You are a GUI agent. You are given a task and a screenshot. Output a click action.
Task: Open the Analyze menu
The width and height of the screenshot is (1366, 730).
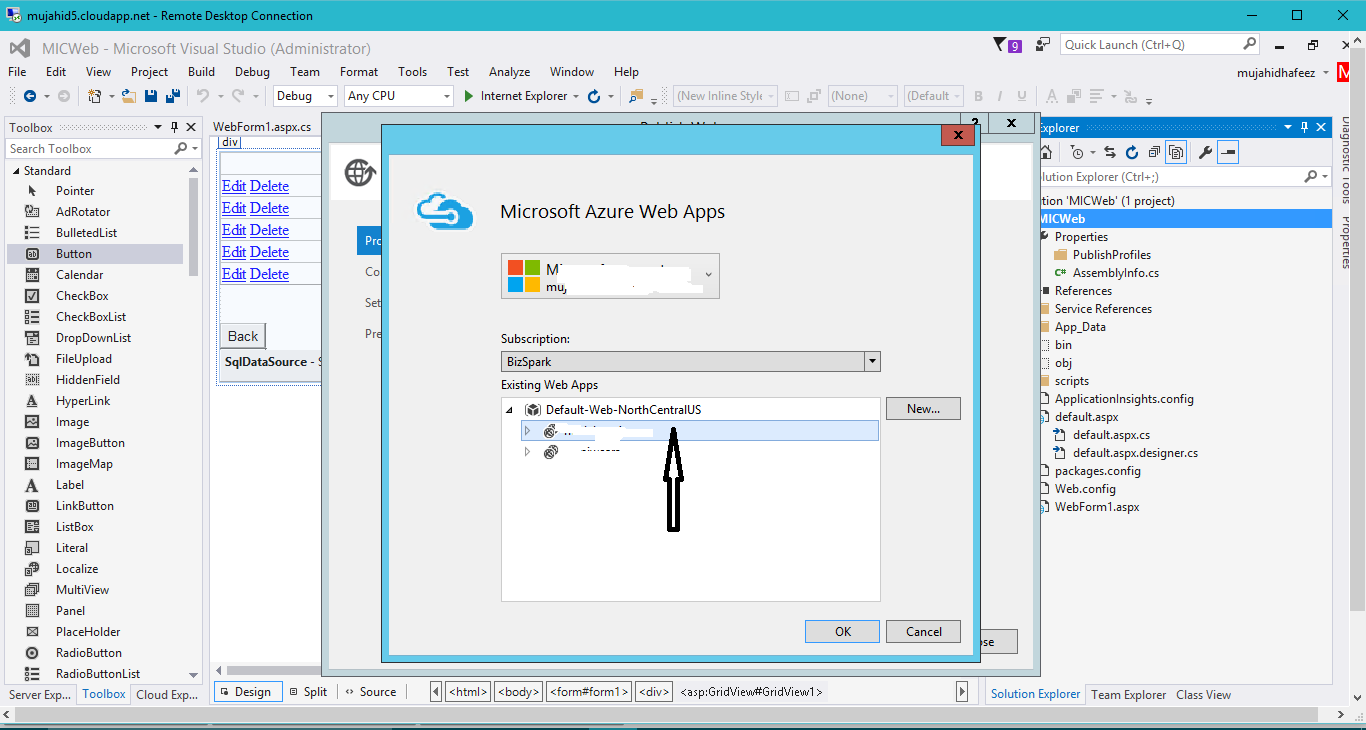pyautogui.click(x=509, y=72)
